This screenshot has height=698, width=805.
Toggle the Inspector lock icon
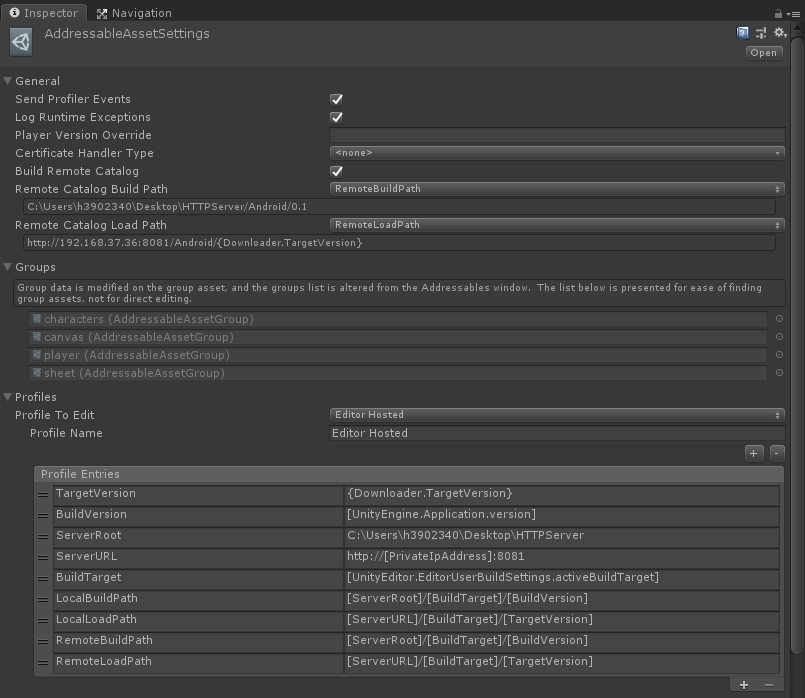pos(778,14)
